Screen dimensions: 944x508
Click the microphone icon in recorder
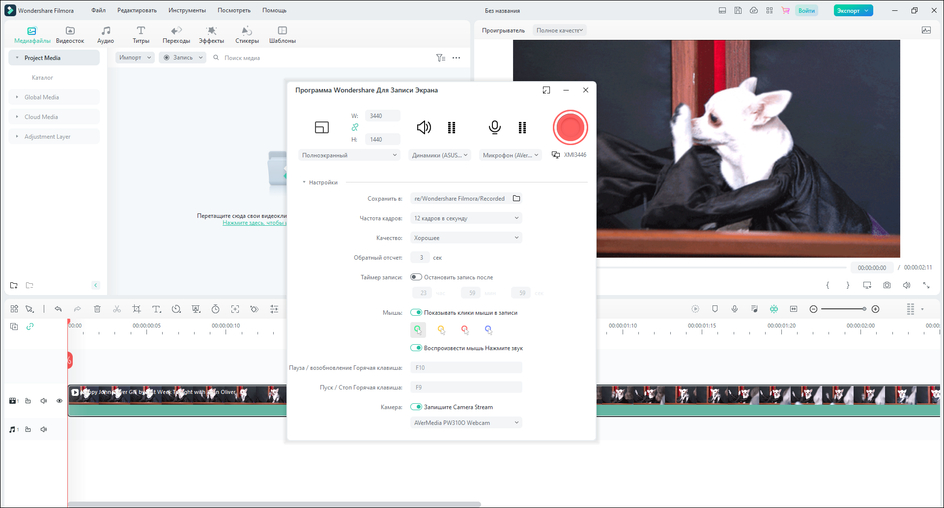pyautogui.click(x=494, y=127)
